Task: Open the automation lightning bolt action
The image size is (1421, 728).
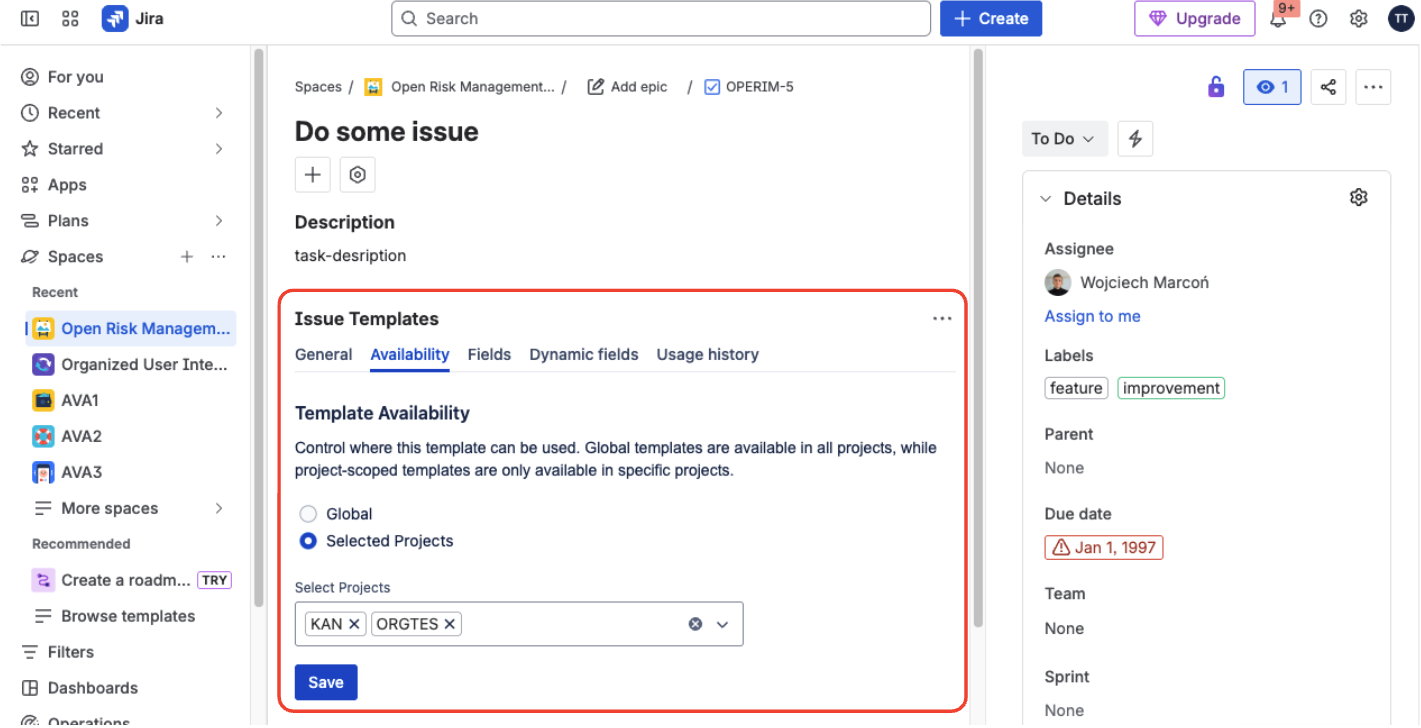Action: pyautogui.click(x=1135, y=138)
